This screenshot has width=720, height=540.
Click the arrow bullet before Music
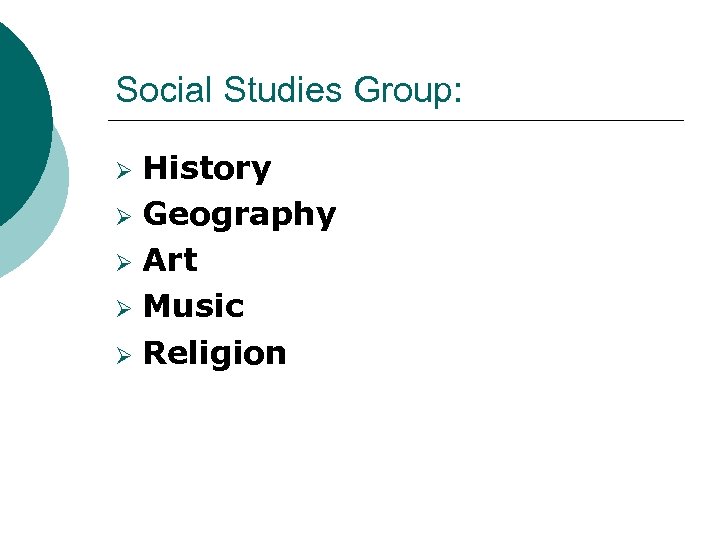[124, 307]
